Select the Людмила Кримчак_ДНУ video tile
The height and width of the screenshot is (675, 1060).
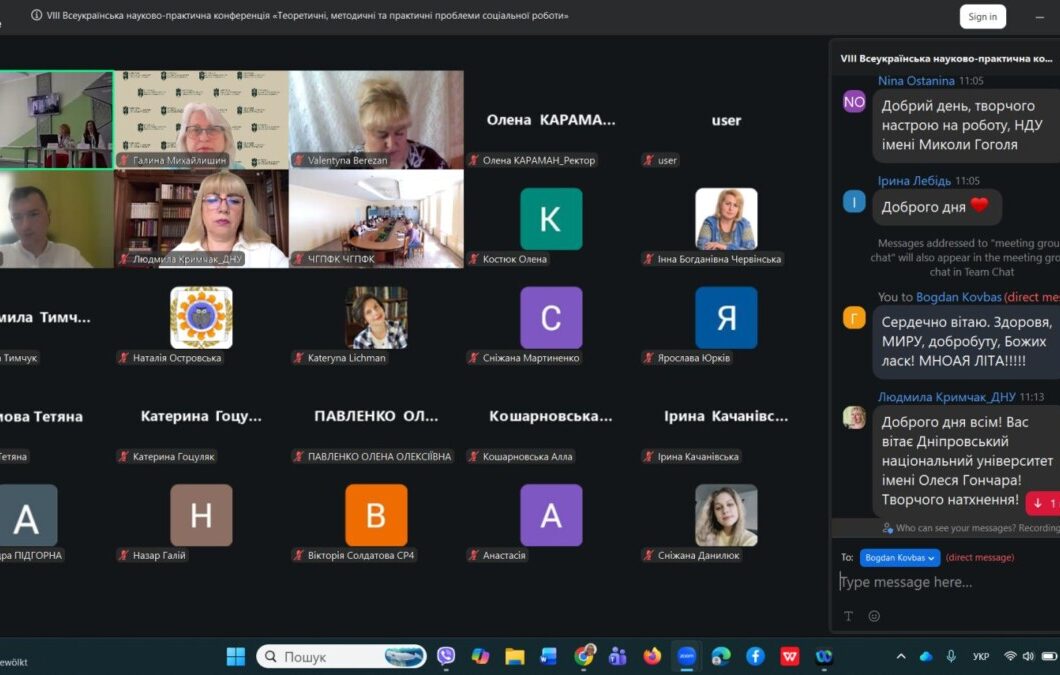point(201,218)
